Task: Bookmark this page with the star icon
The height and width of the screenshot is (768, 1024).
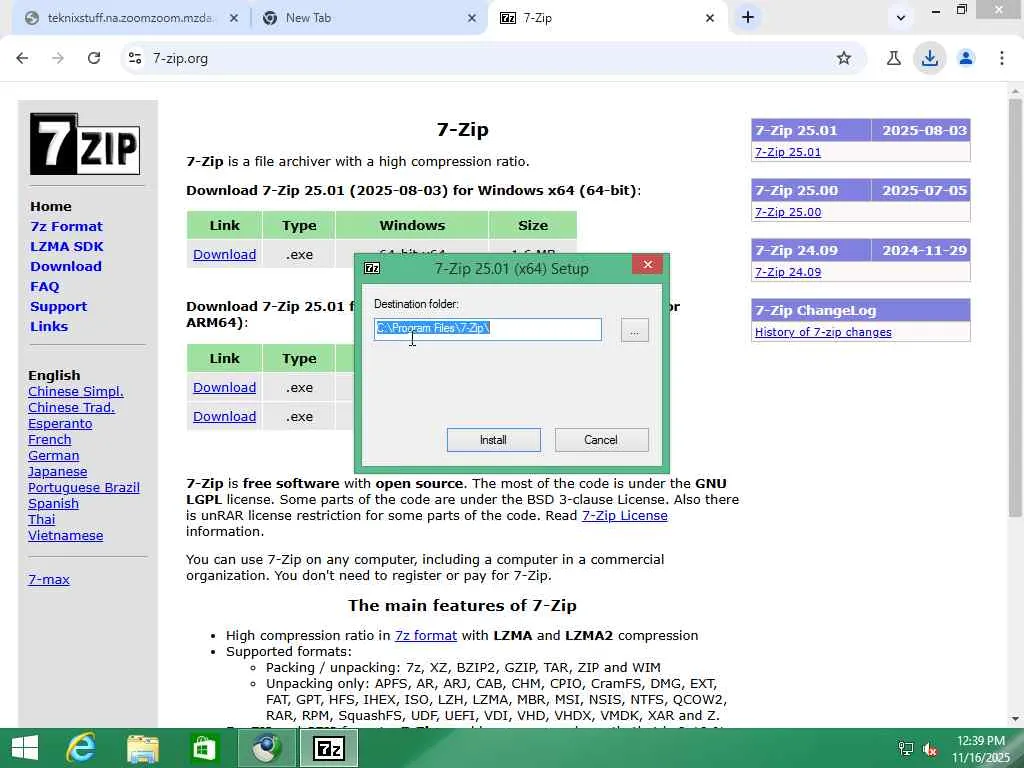Action: (x=844, y=58)
